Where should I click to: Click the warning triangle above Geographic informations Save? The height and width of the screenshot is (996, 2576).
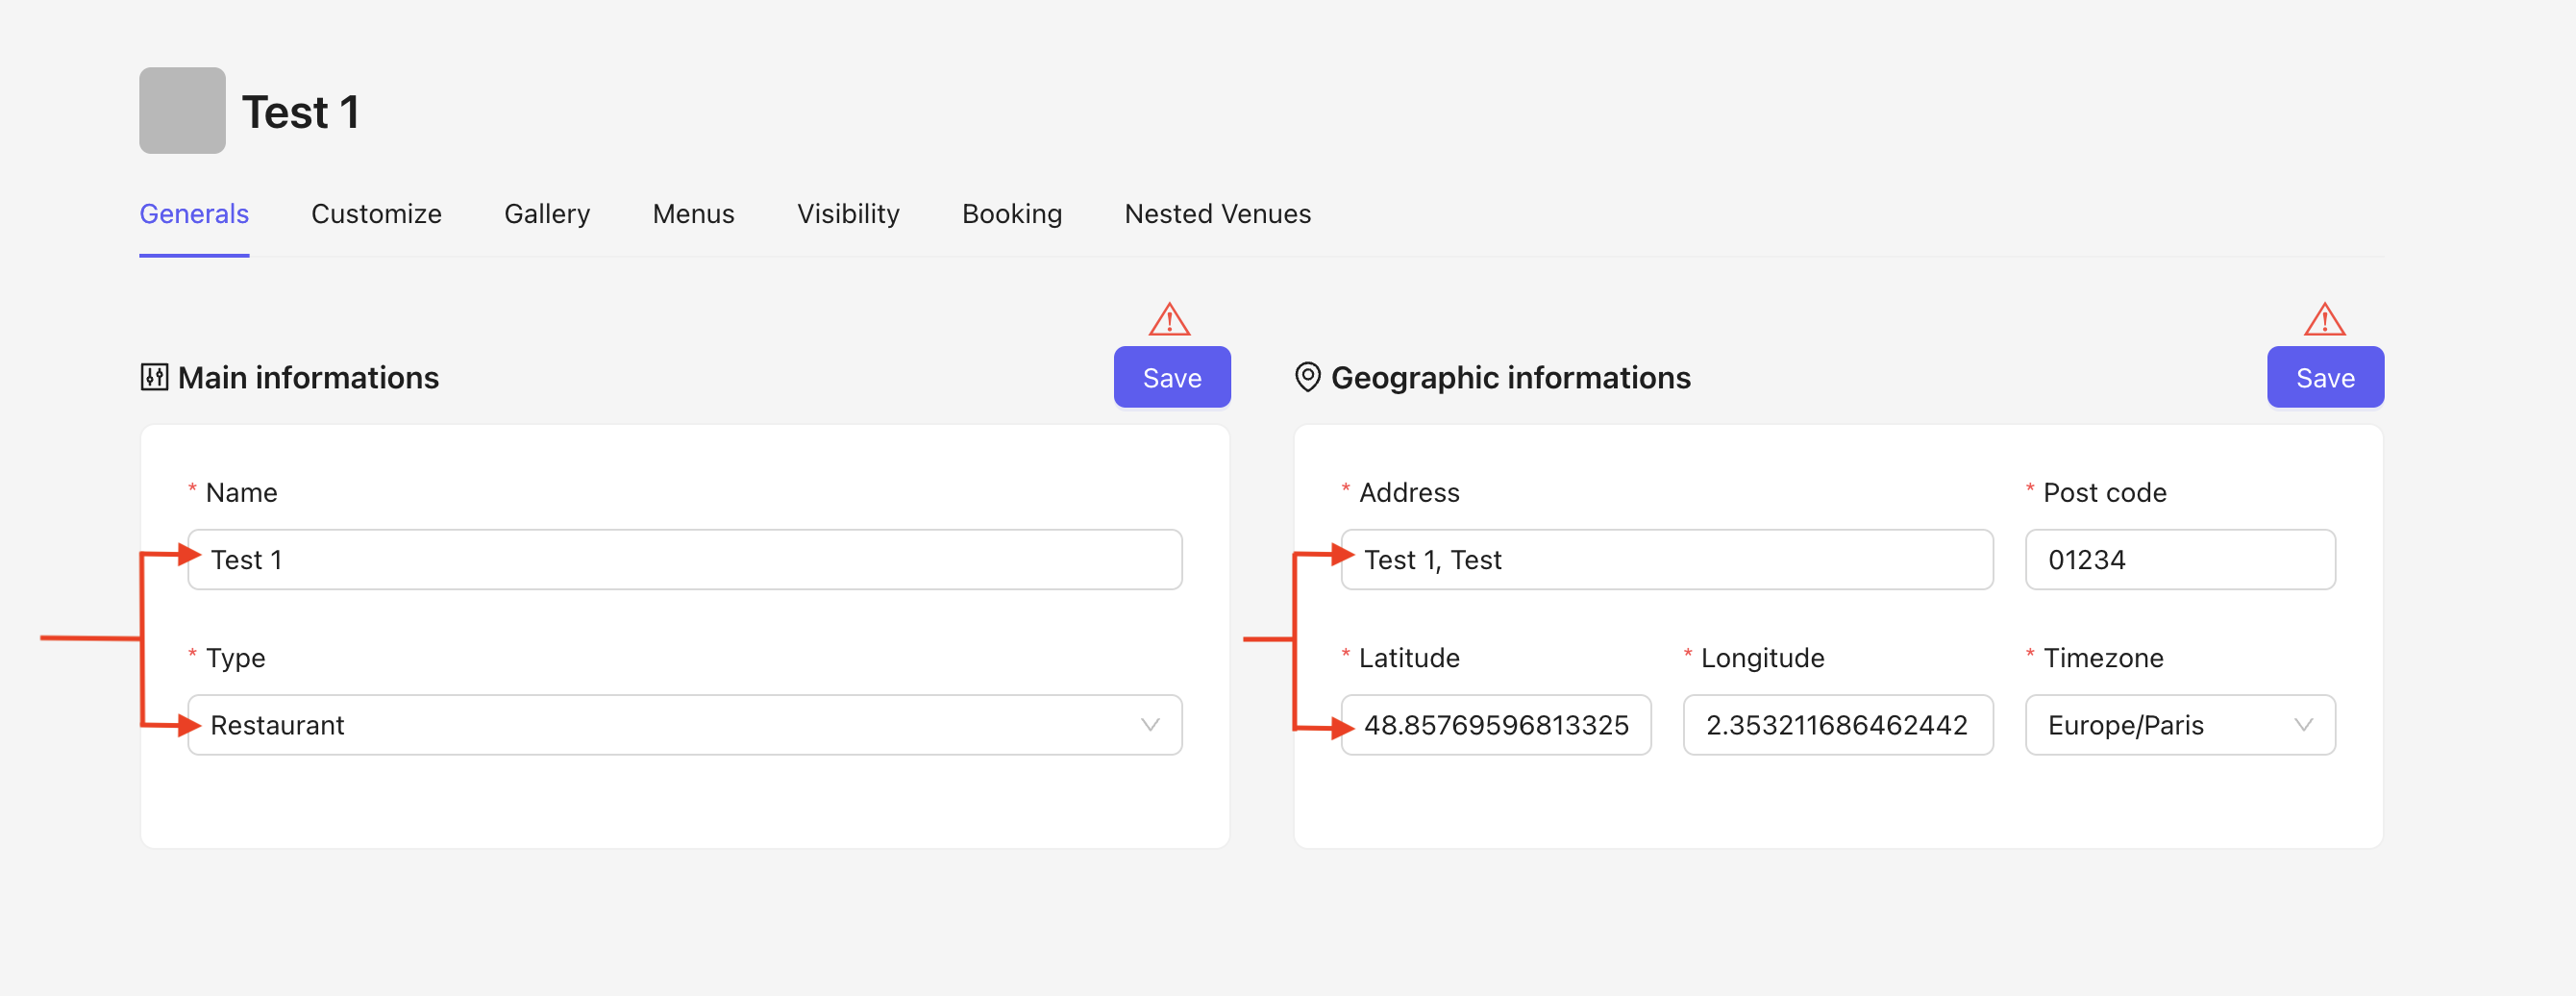tap(2323, 320)
